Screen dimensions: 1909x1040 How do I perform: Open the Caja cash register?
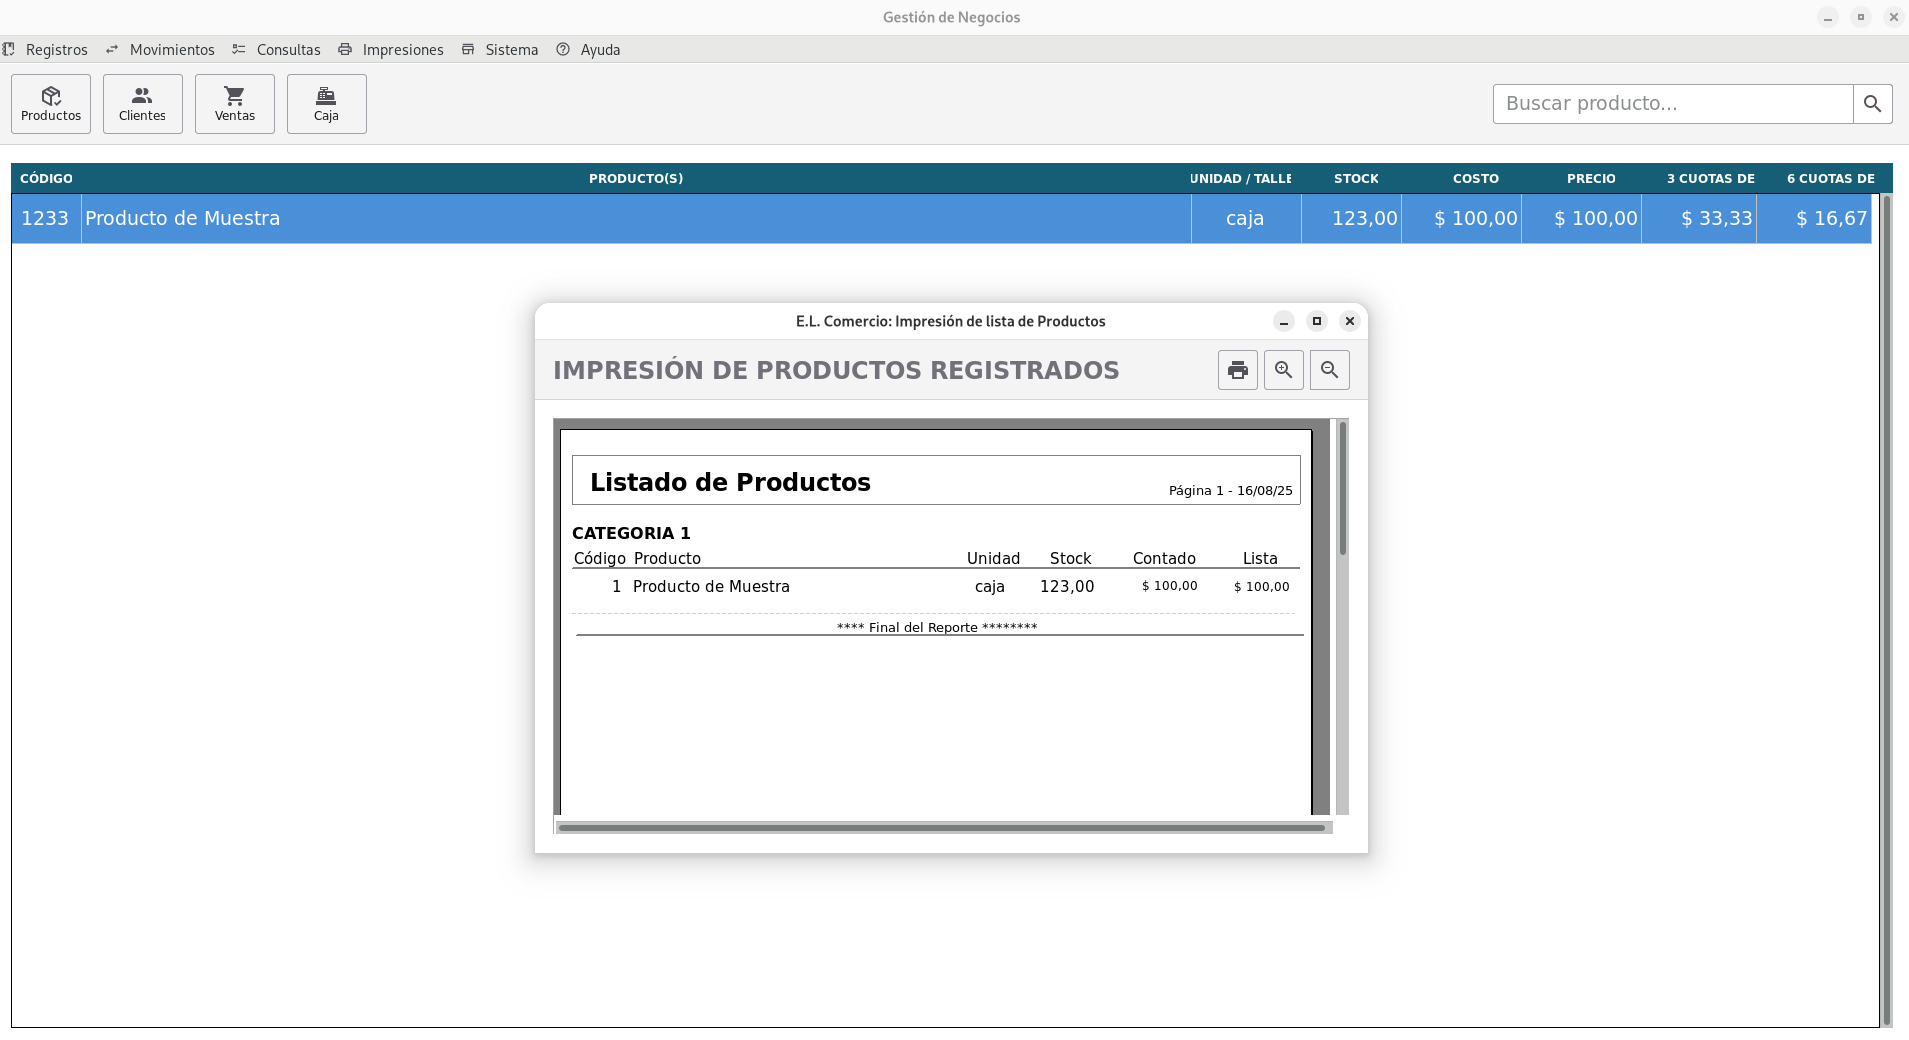(326, 104)
